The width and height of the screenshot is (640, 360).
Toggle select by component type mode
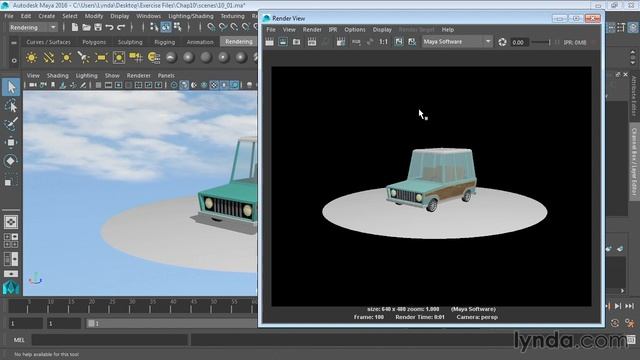pyautogui.click(x=178, y=27)
